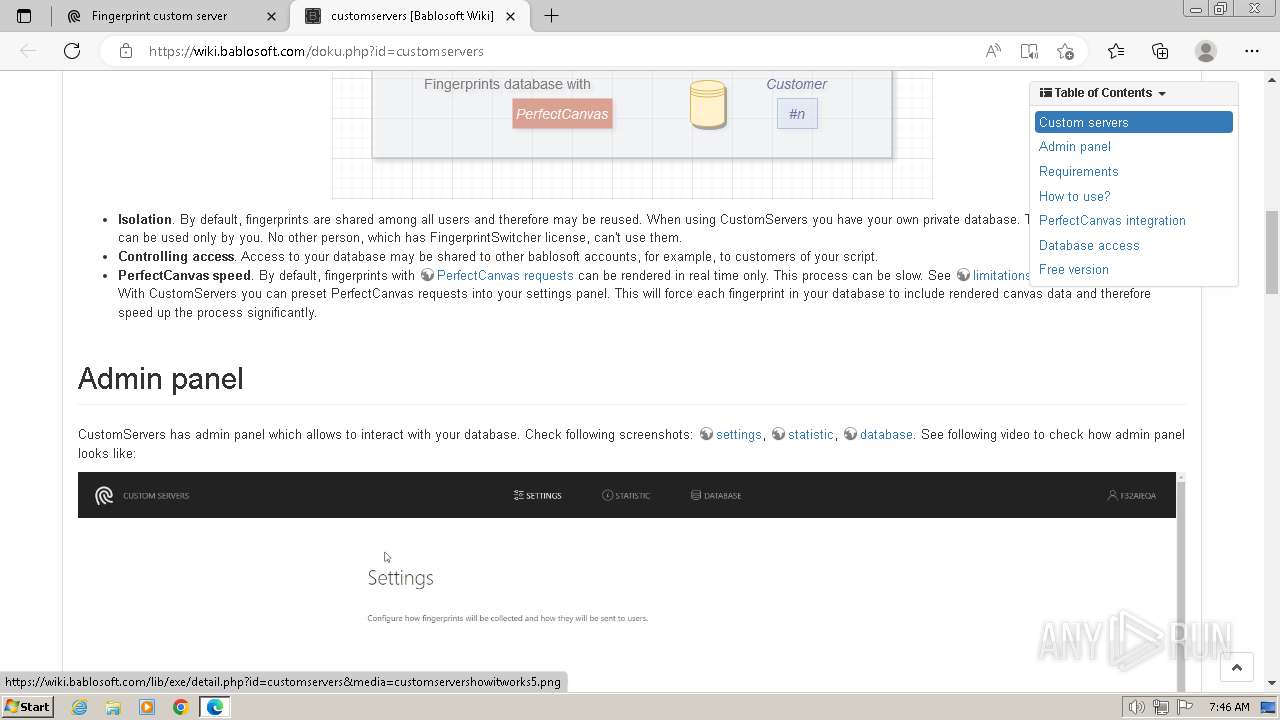1280x720 pixels.
Task: Close the Fingerprint custom server tab
Action: pyautogui.click(x=271, y=16)
